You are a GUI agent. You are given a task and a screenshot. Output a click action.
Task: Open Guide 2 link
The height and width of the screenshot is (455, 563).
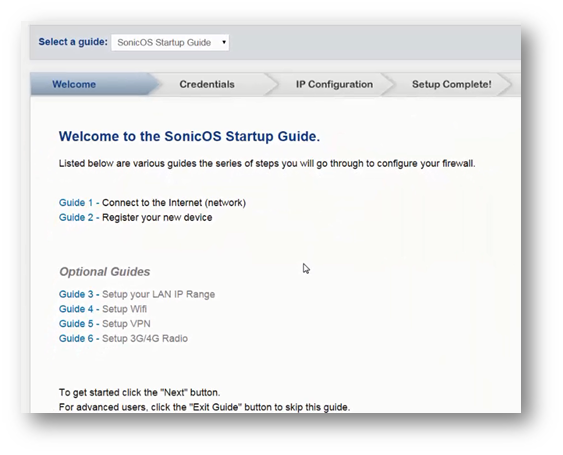[76, 217]
